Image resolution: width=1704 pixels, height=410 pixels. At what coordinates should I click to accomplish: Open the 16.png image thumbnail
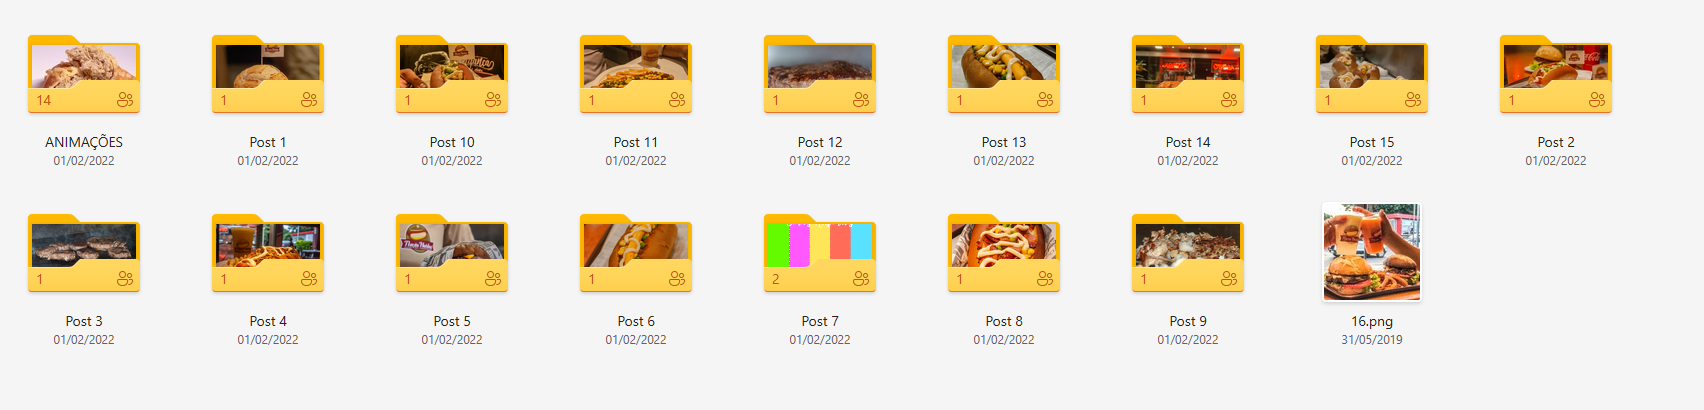click(1372, 252)
